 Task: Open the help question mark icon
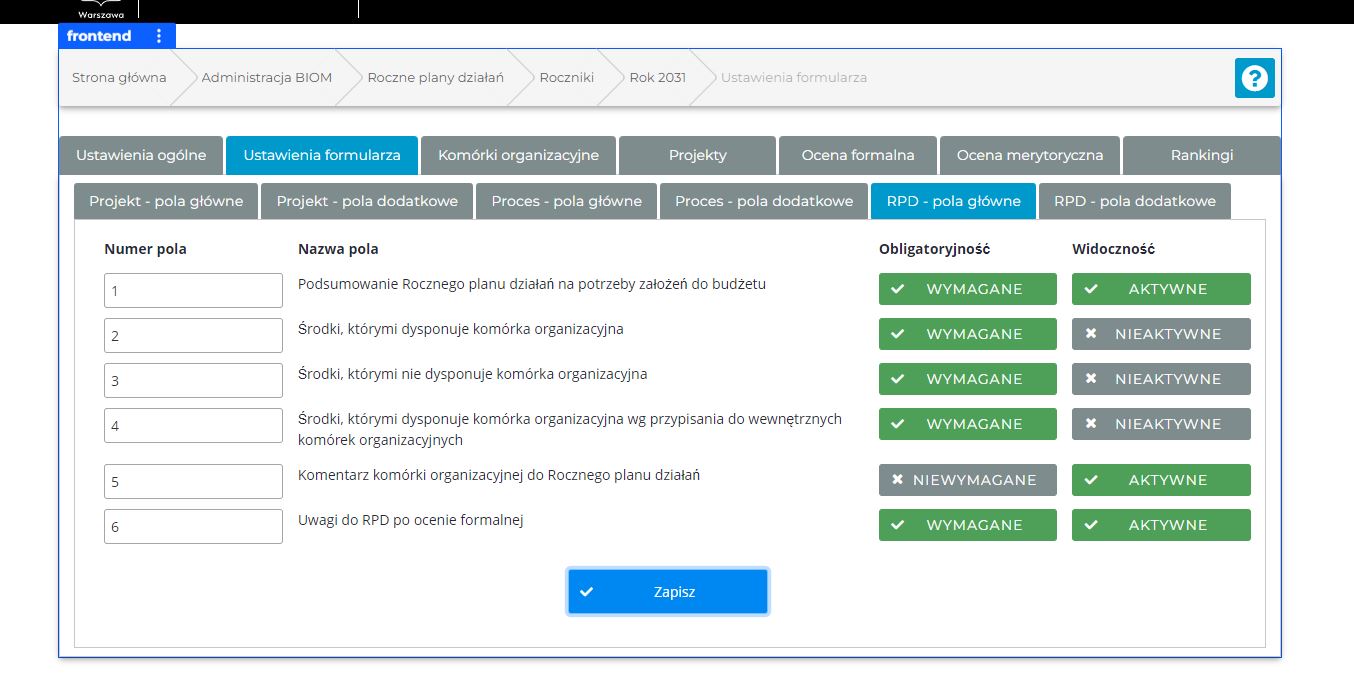tap(1254, 78)
